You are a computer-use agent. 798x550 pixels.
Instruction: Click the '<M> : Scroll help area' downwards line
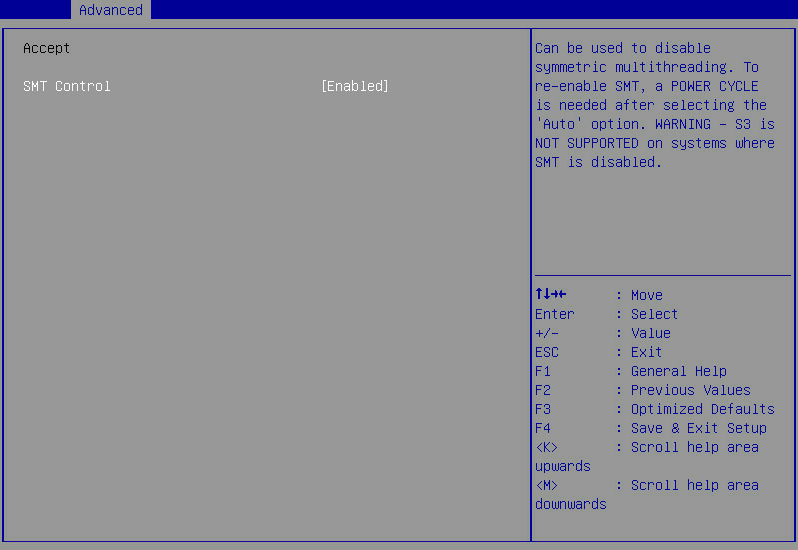(x=647, y=495)
